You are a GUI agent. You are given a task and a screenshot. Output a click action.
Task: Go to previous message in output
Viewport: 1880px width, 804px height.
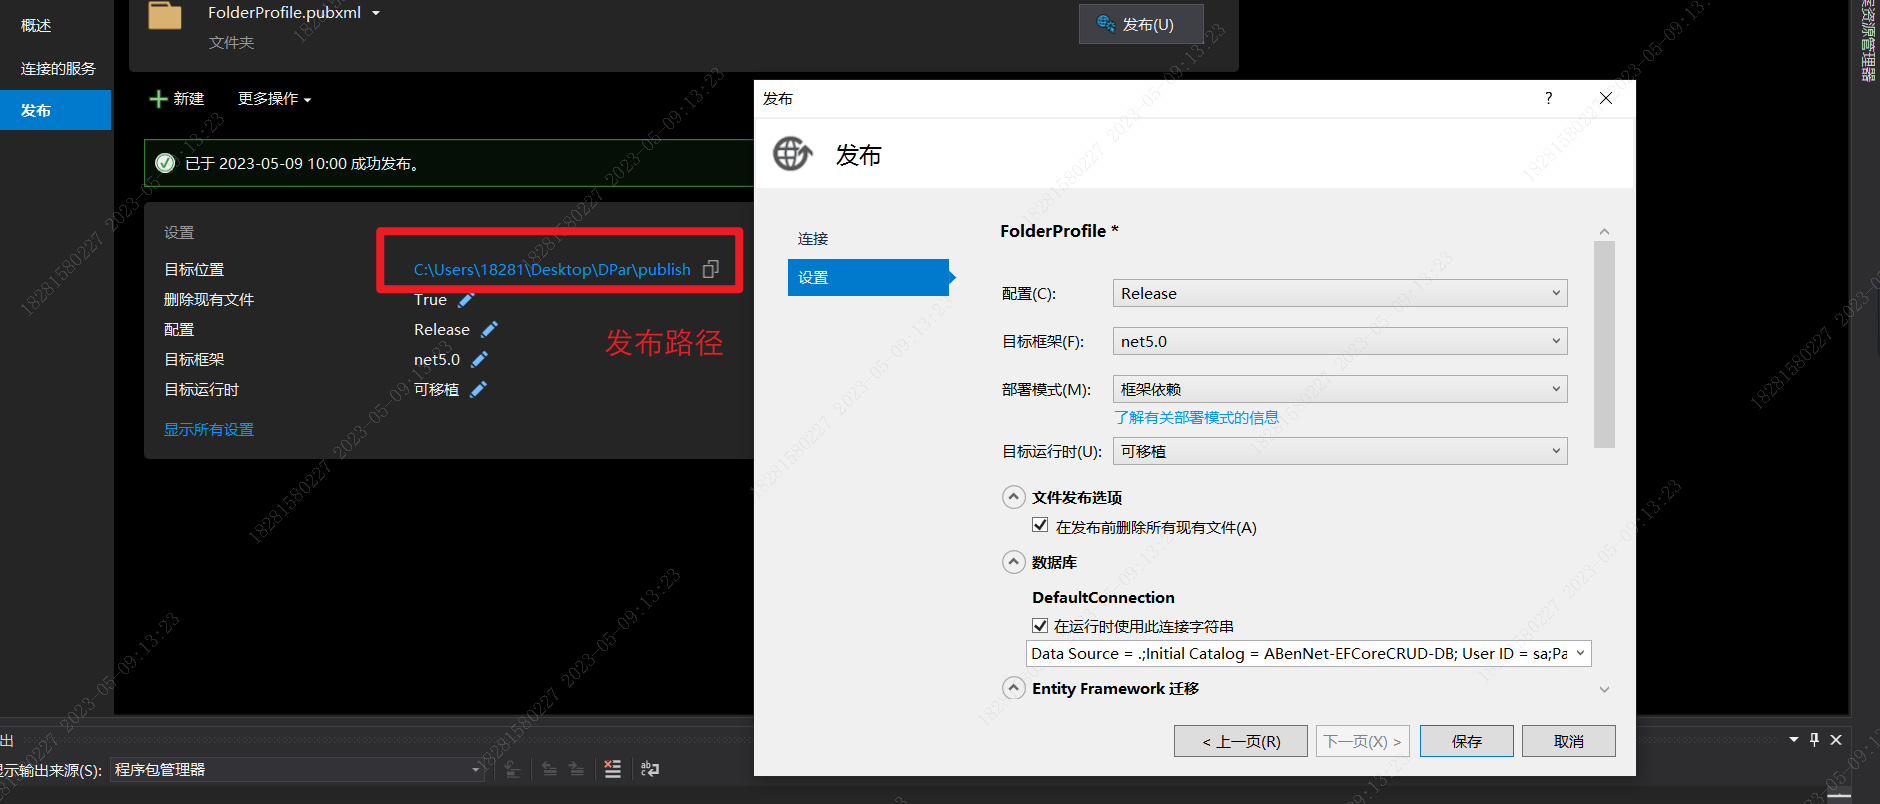click(549, 769)
